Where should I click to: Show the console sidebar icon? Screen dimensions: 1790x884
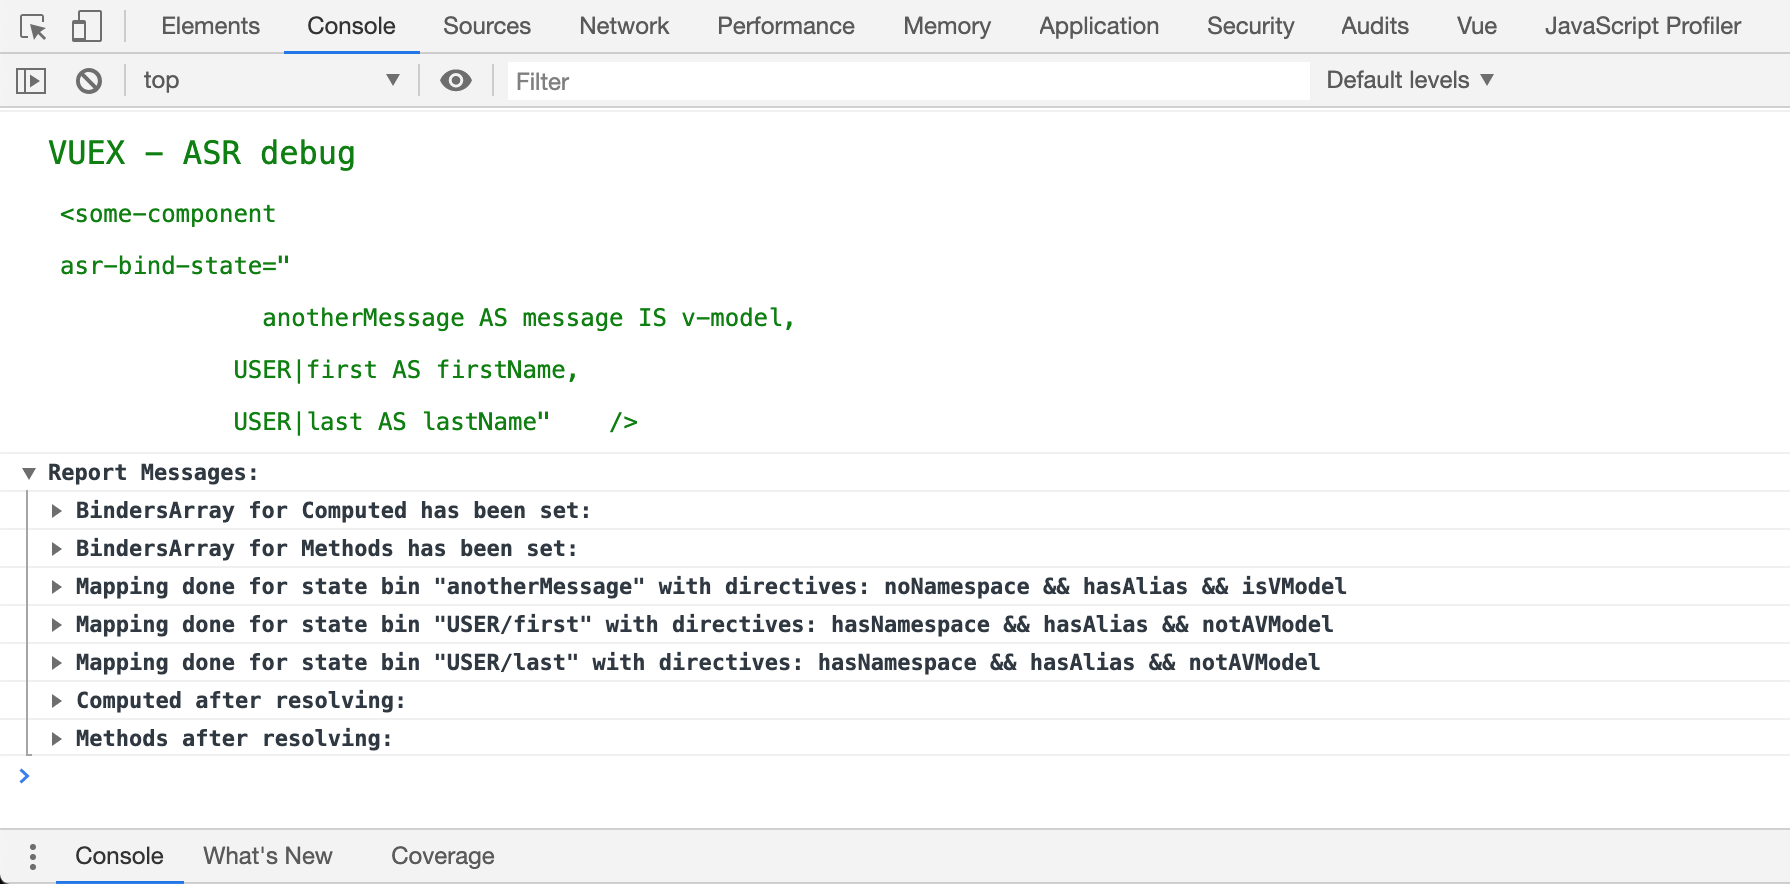pos(31,80)
